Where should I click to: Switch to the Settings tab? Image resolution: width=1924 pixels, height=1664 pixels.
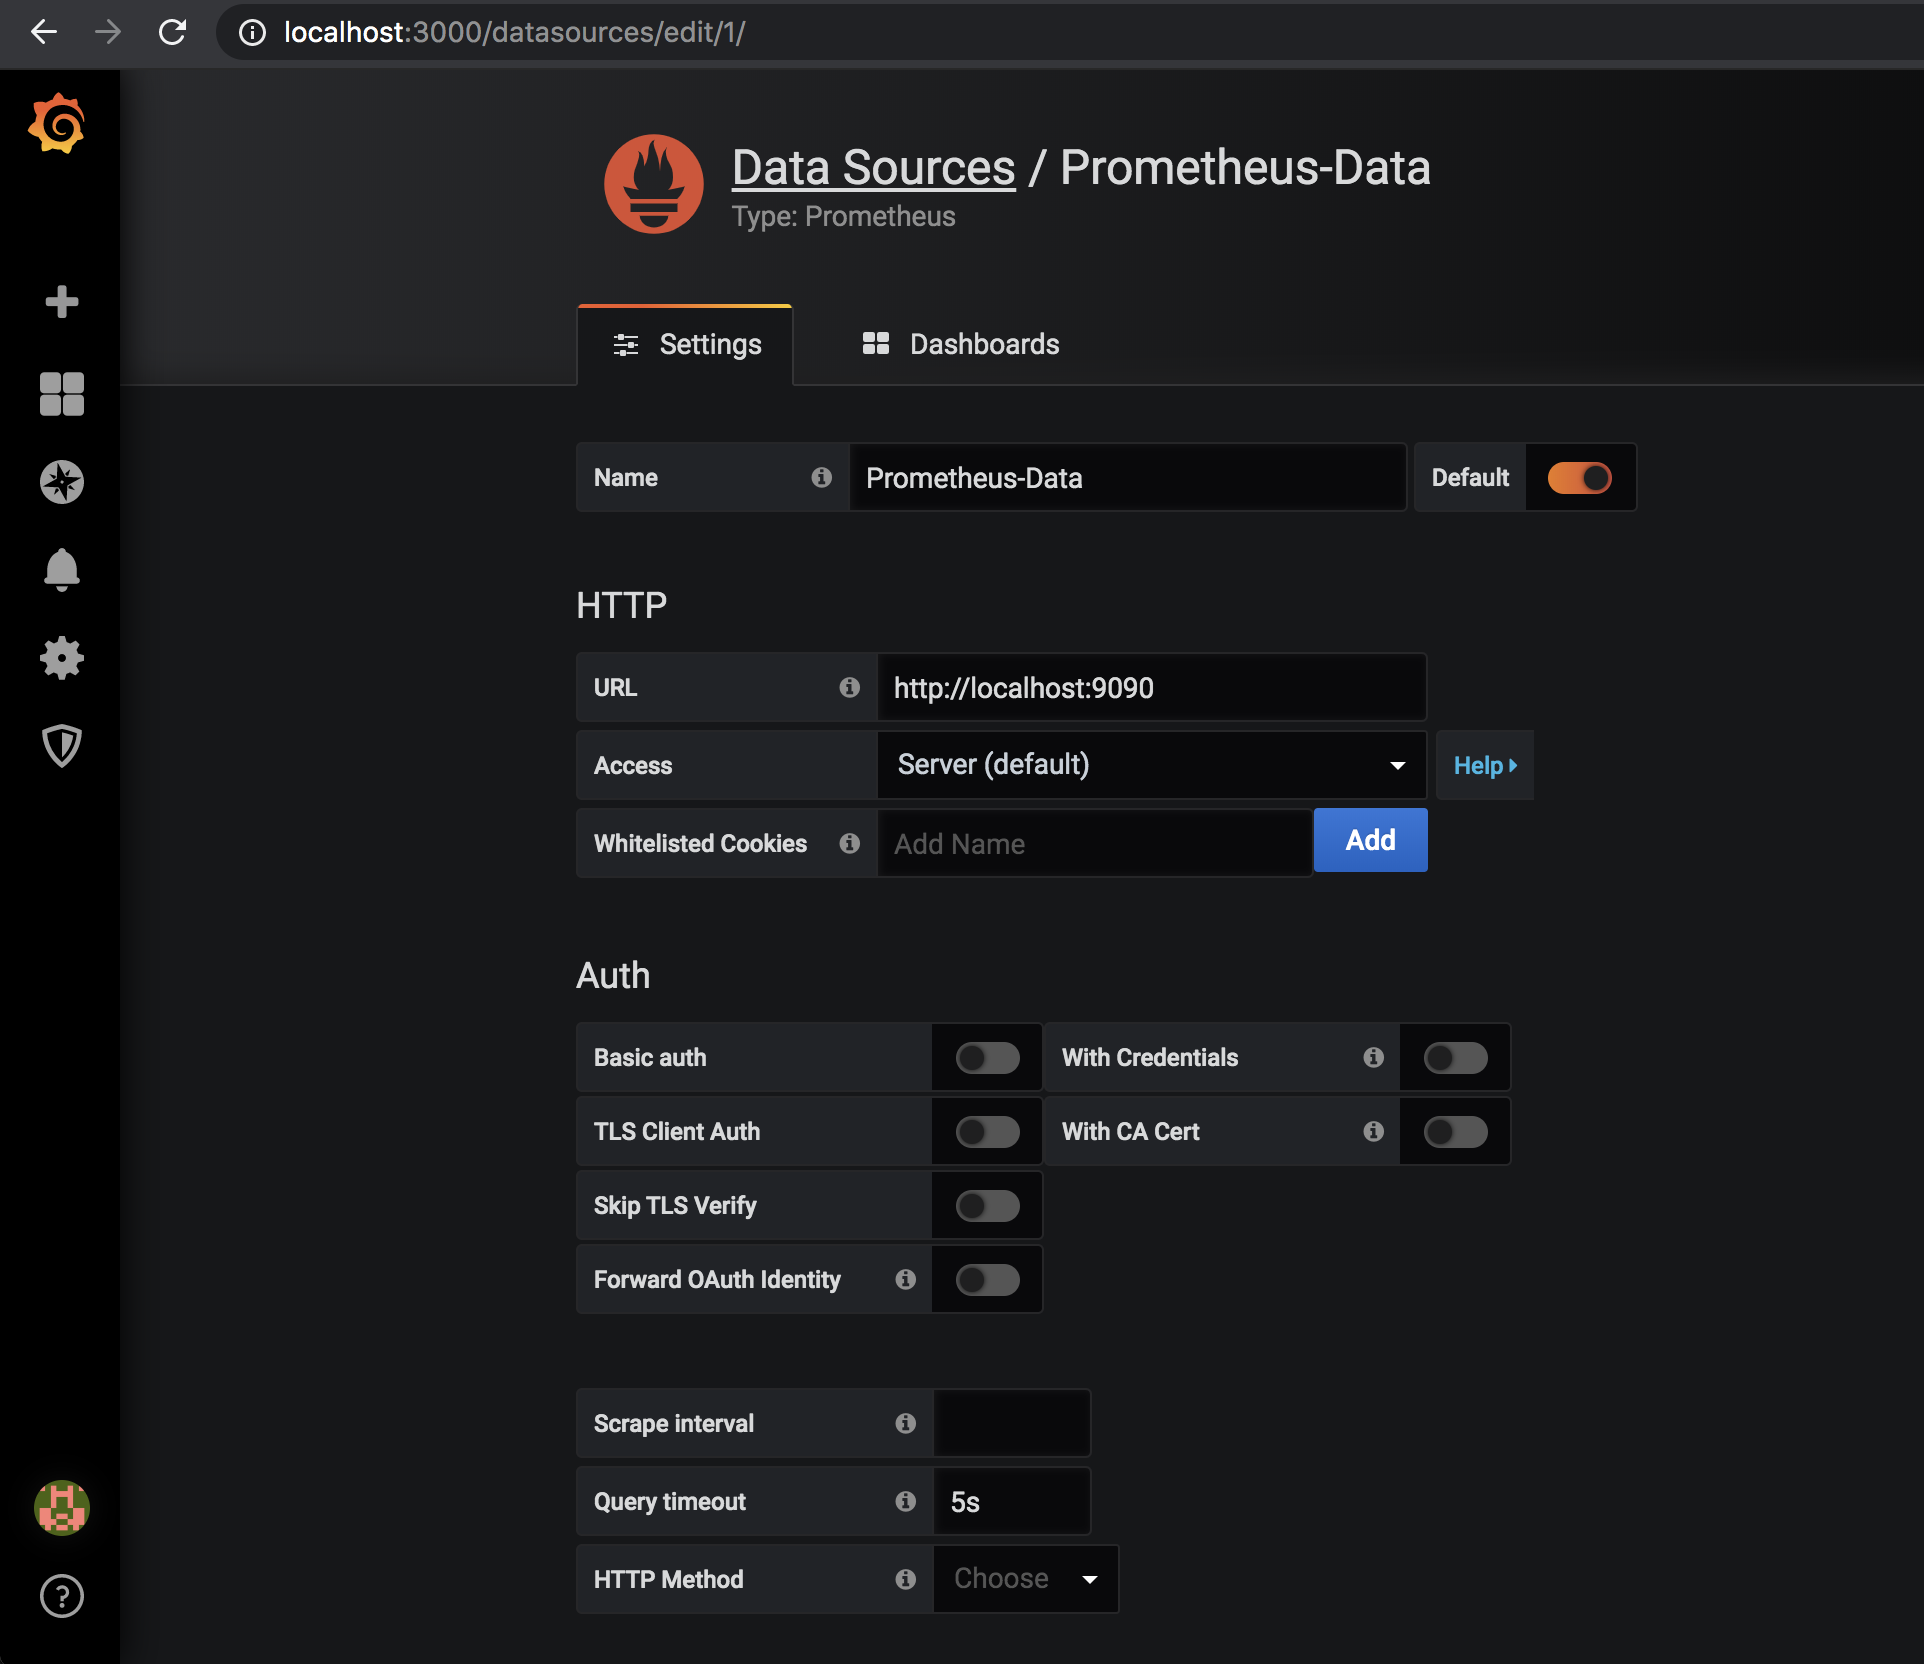coord(686,345)
